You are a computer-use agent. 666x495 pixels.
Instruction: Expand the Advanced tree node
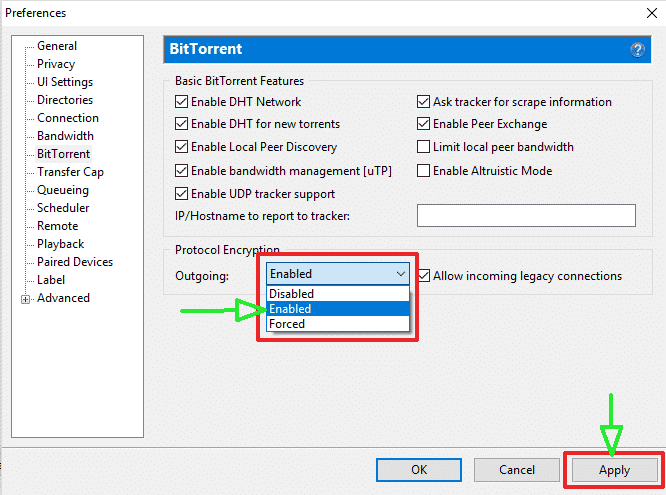pos(25,300)
